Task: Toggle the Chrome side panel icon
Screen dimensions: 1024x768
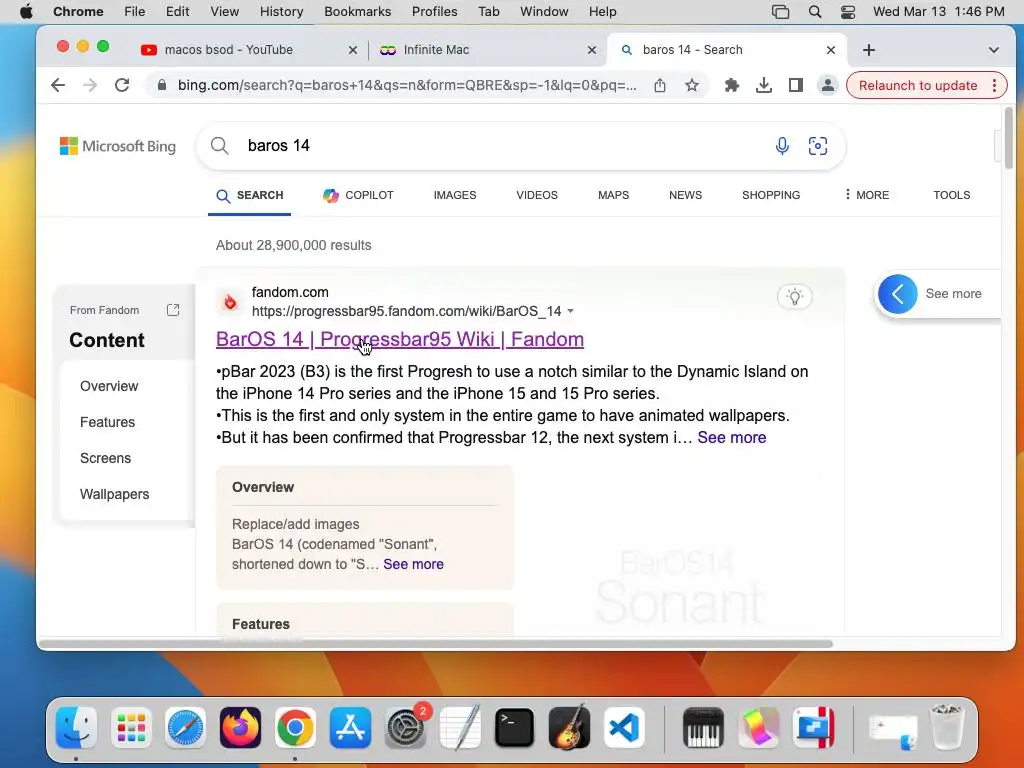Action: coord(795,86)
